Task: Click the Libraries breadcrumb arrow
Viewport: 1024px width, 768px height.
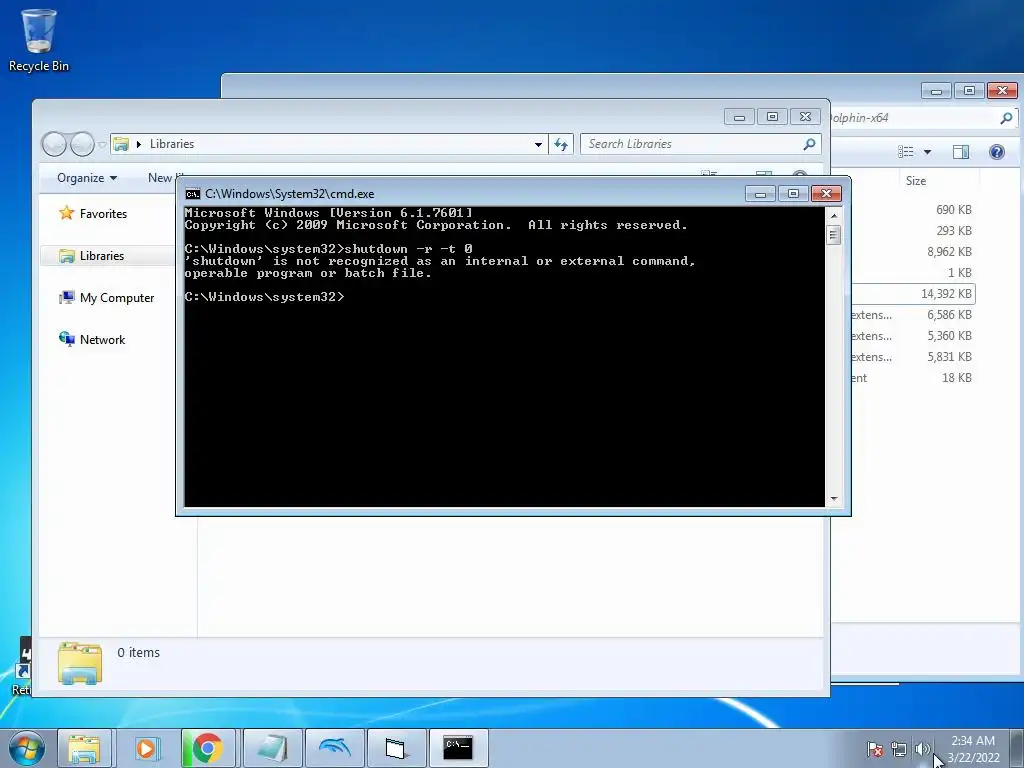Action: [x=138, y=144]
